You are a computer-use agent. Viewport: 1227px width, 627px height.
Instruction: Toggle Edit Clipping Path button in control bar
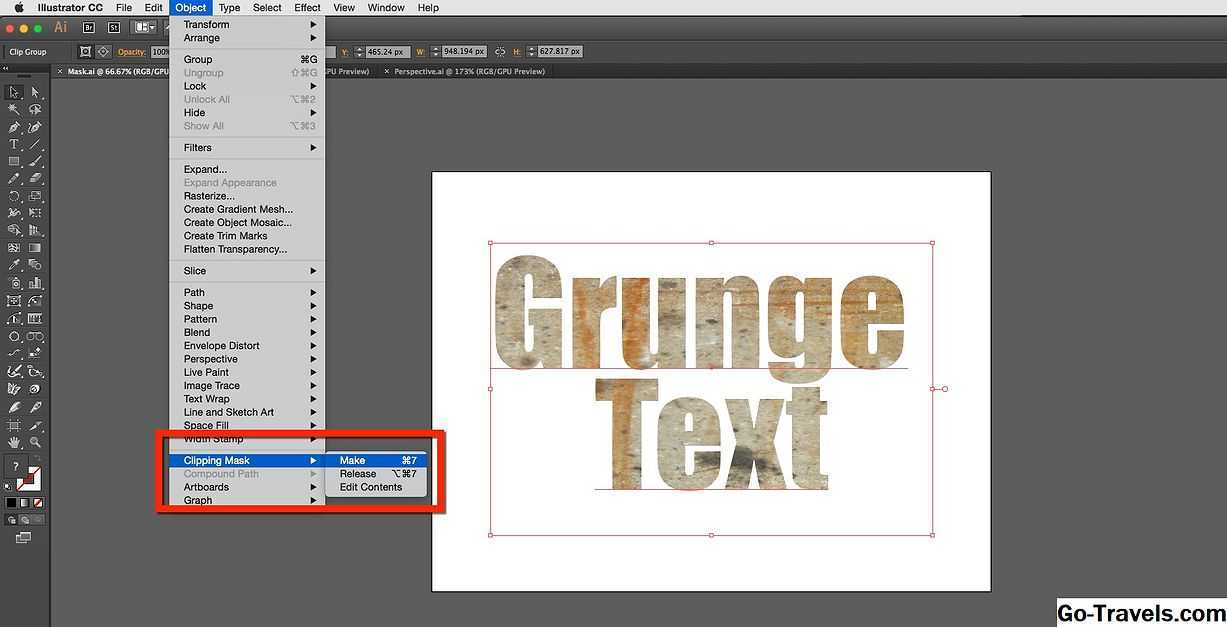point(85,51)
